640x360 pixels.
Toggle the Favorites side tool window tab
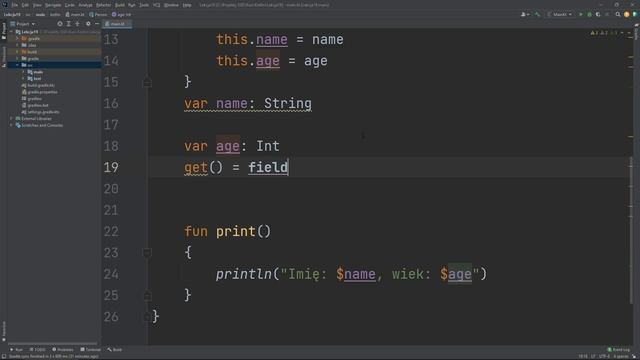[4, 331]
